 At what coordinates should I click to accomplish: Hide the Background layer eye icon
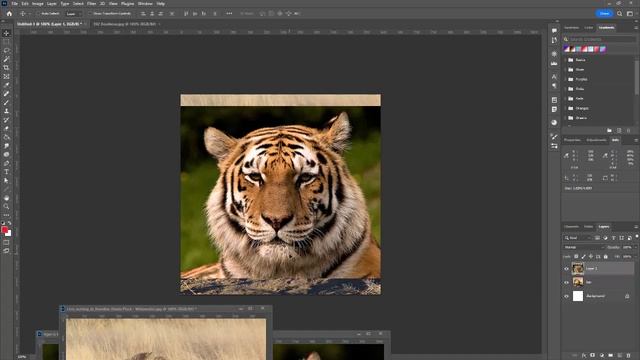(x=566, y=296)
